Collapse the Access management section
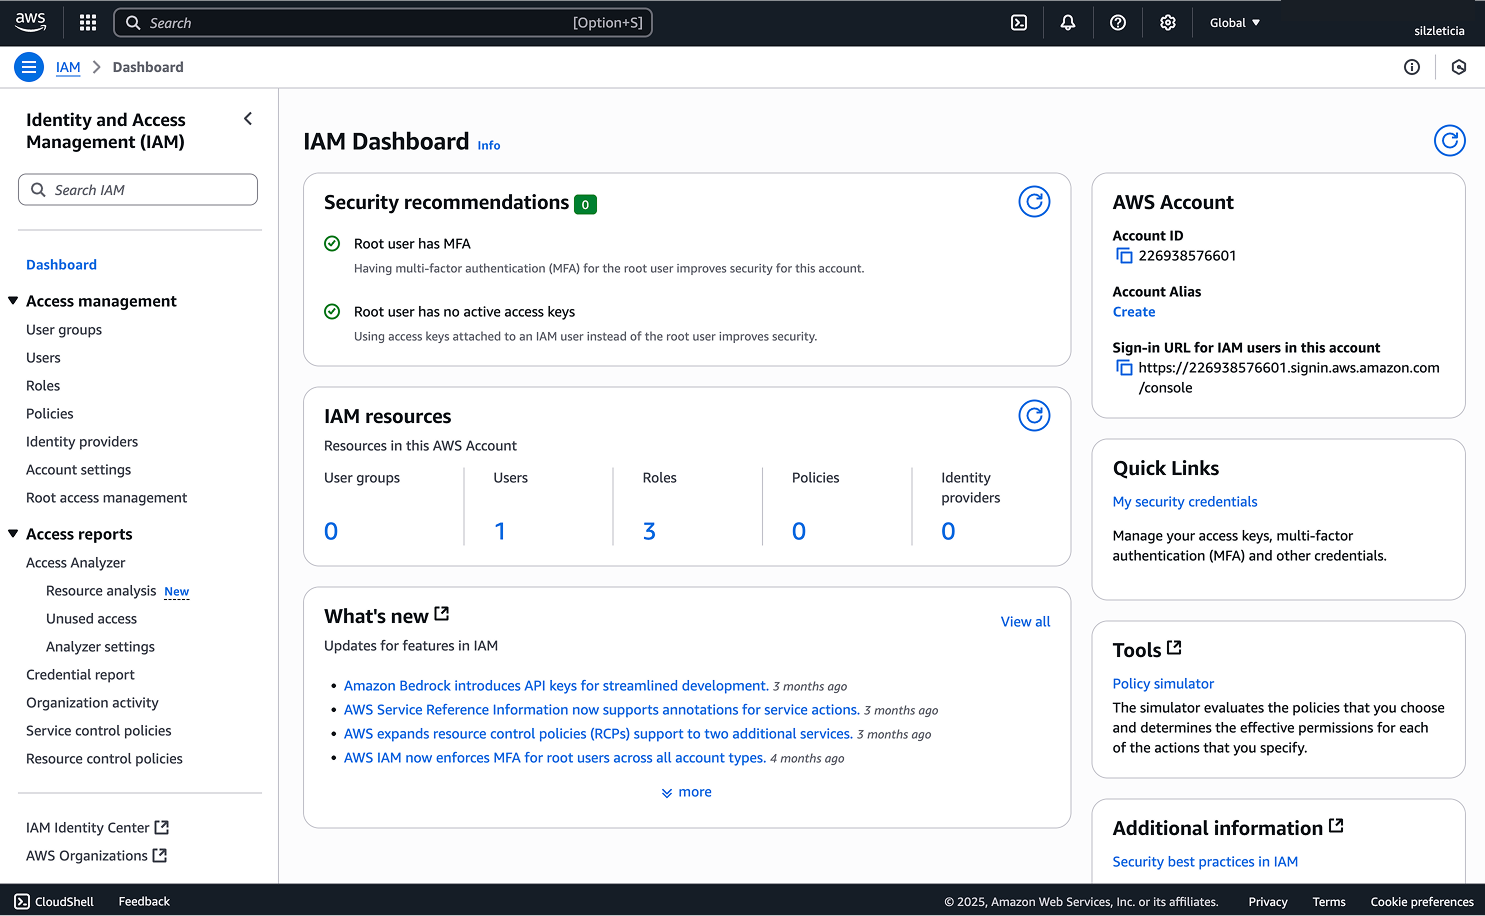The height and width of the screenshot is (916, 1485). tap(12, 300)
